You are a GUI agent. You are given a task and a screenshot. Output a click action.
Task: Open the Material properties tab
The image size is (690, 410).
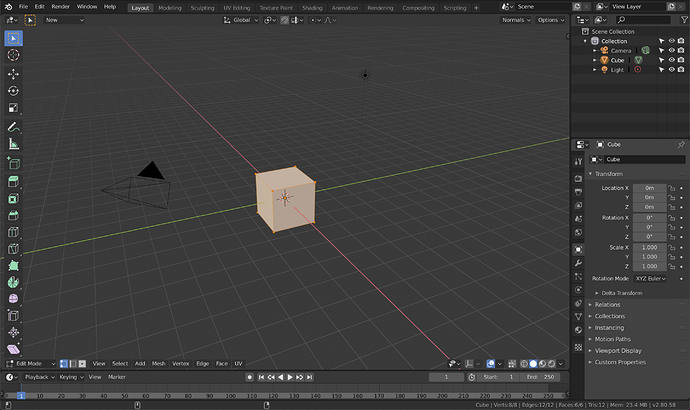pyautogui.click(x=578, y=330)
